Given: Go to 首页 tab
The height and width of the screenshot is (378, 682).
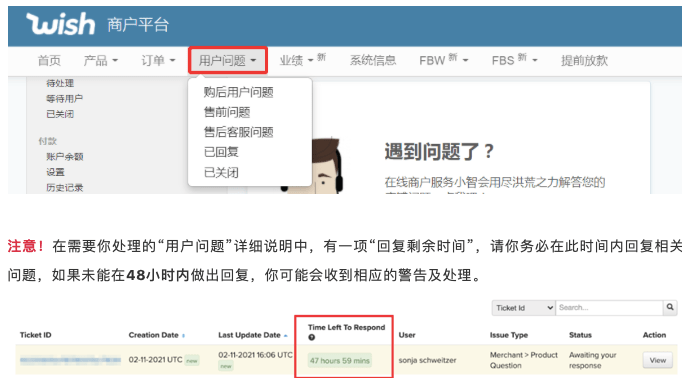Looking at the screenshot, I should [49, 60].
